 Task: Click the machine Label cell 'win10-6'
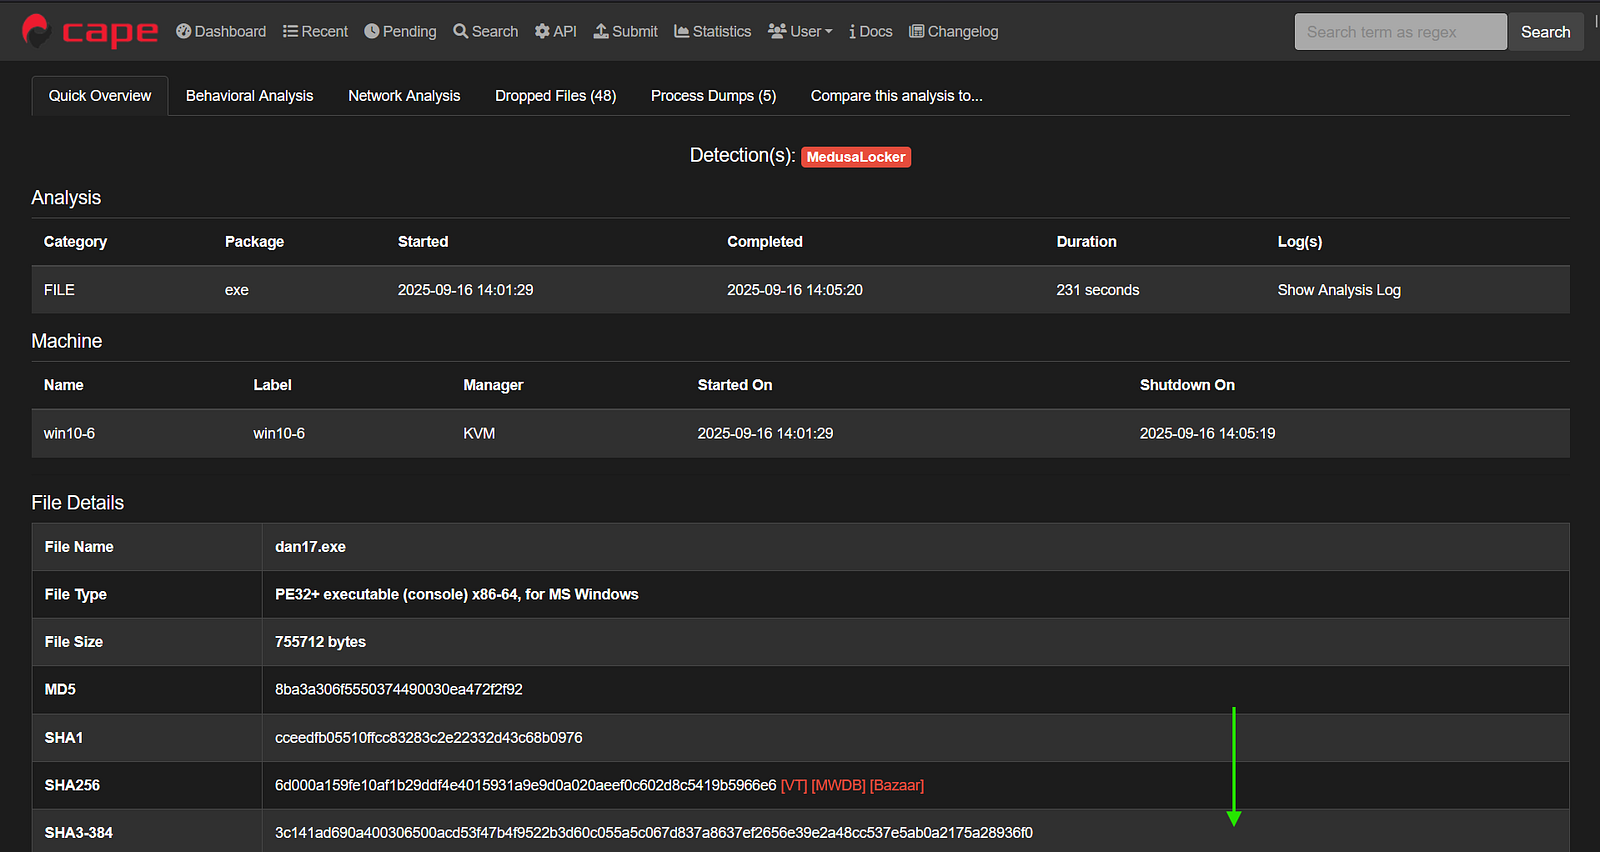point(279,434)
